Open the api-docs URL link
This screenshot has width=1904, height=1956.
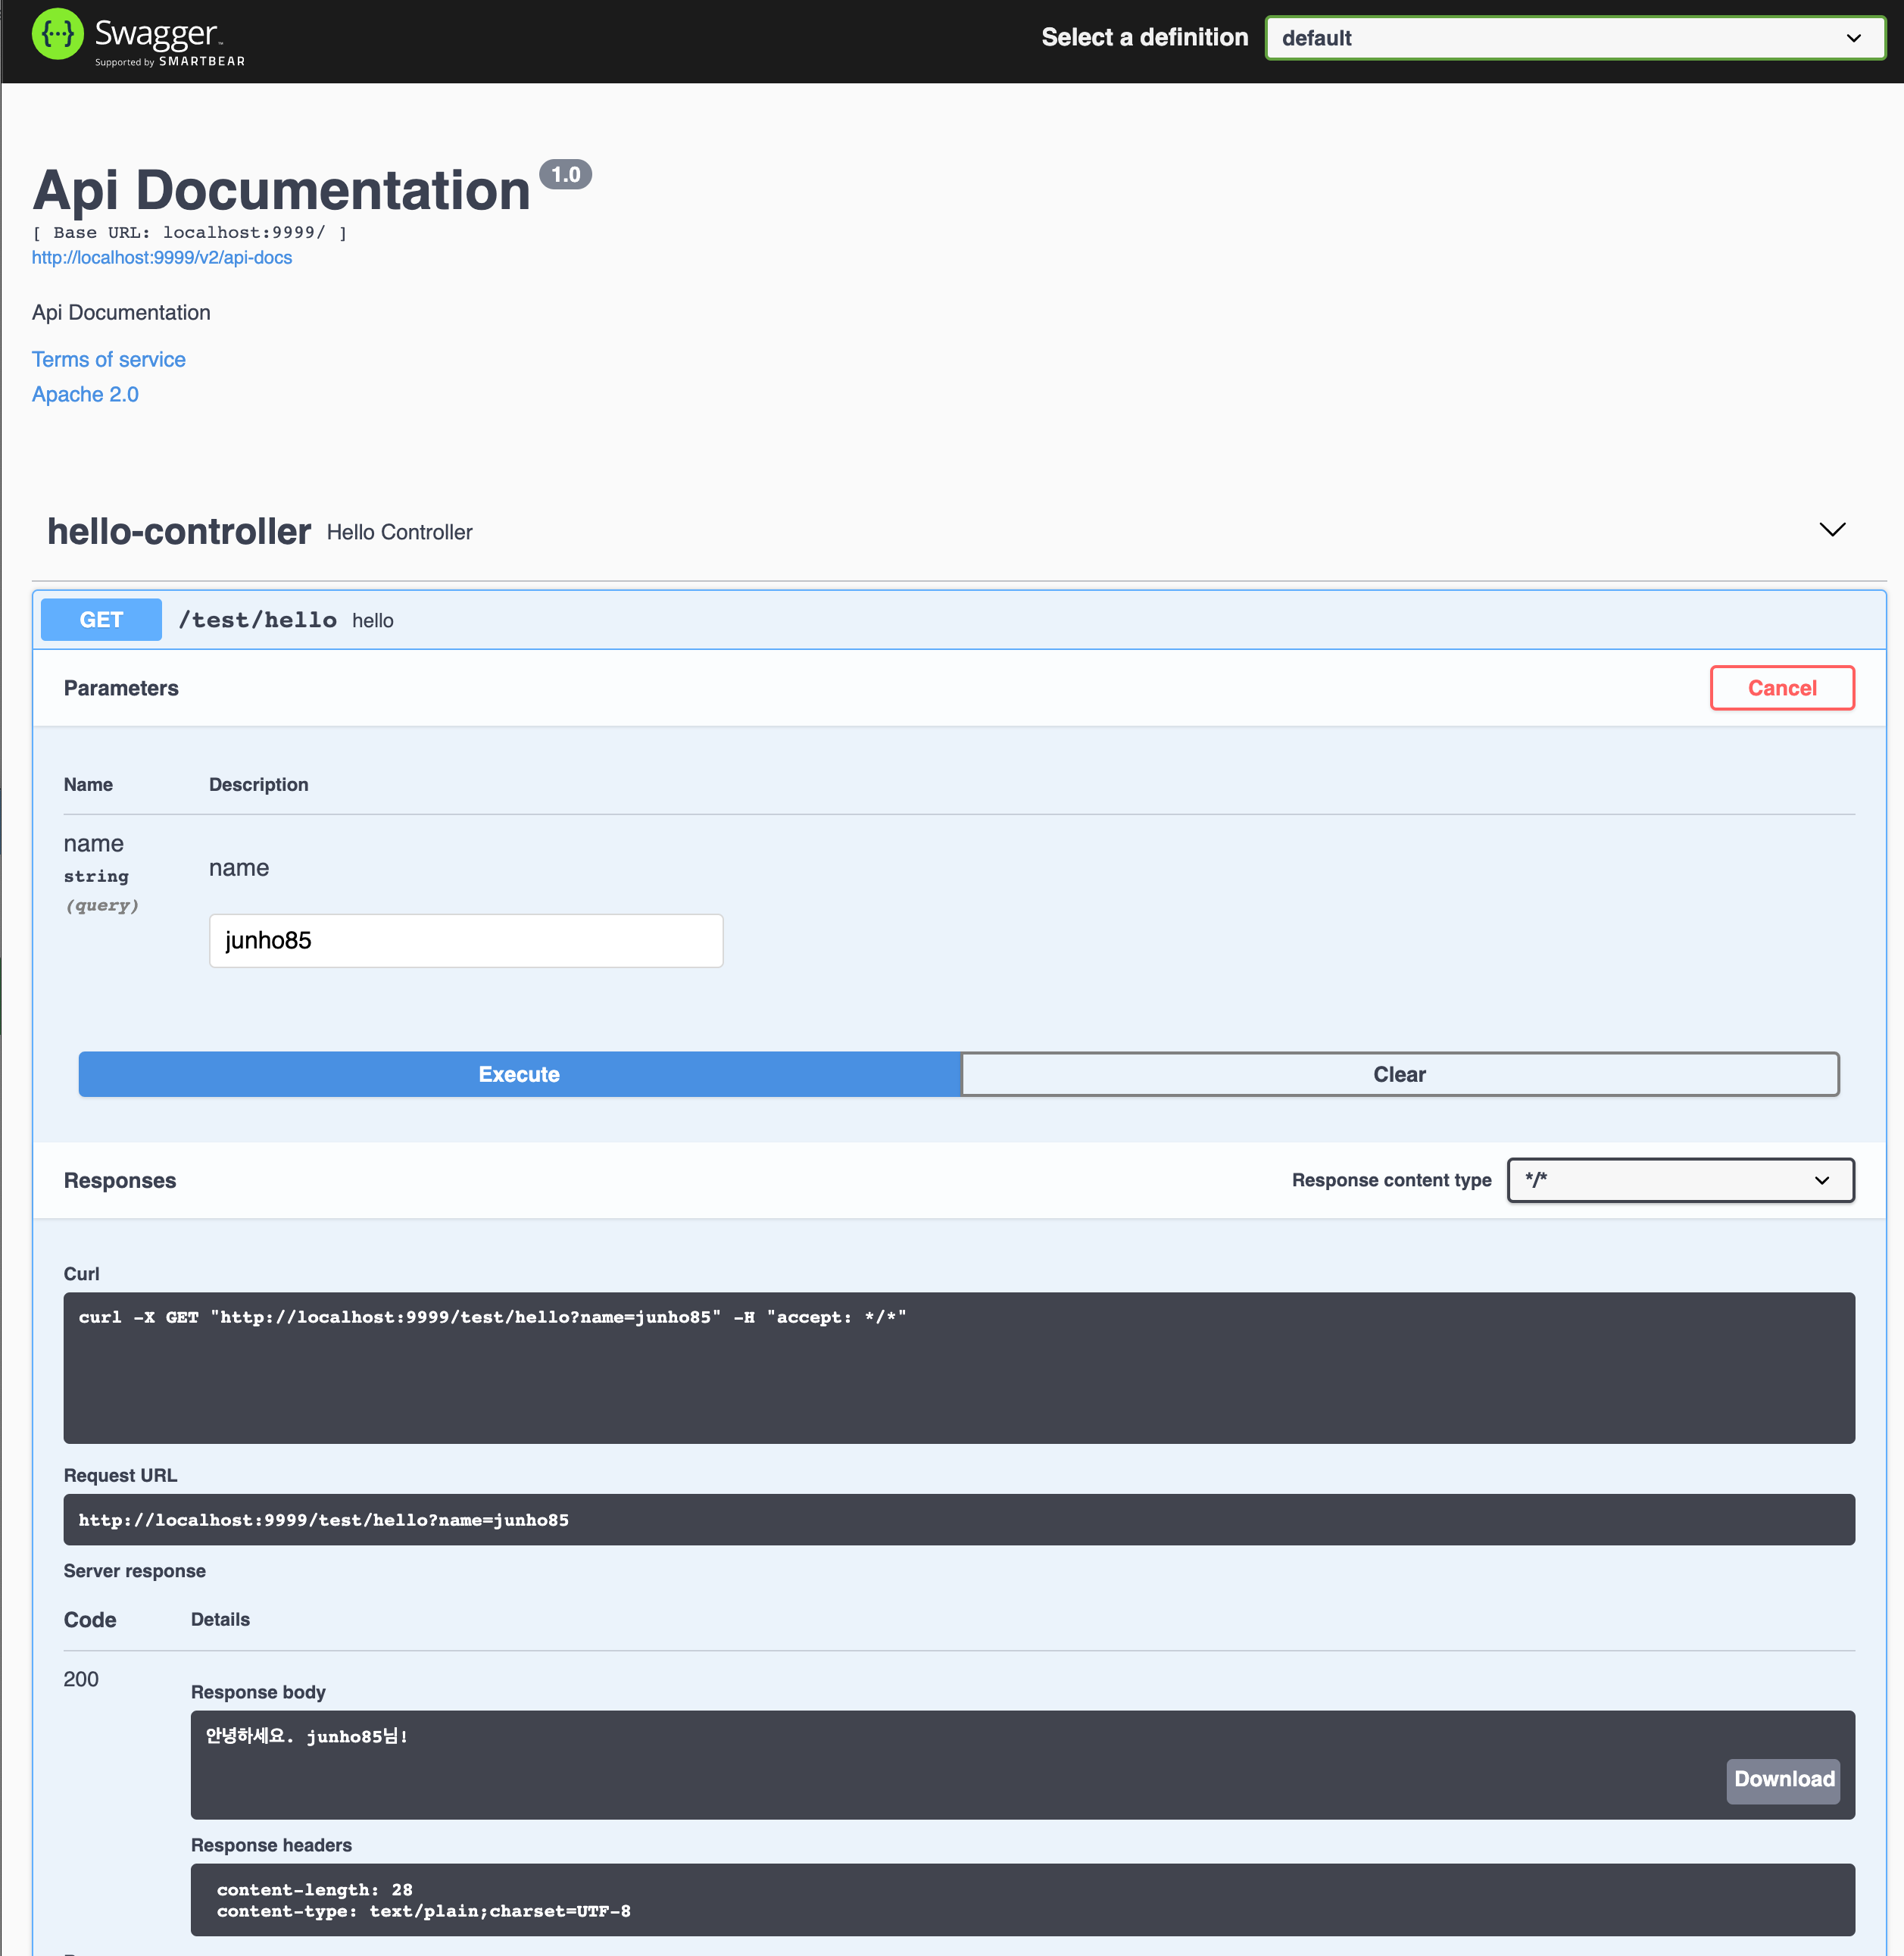tap(162, 257)
